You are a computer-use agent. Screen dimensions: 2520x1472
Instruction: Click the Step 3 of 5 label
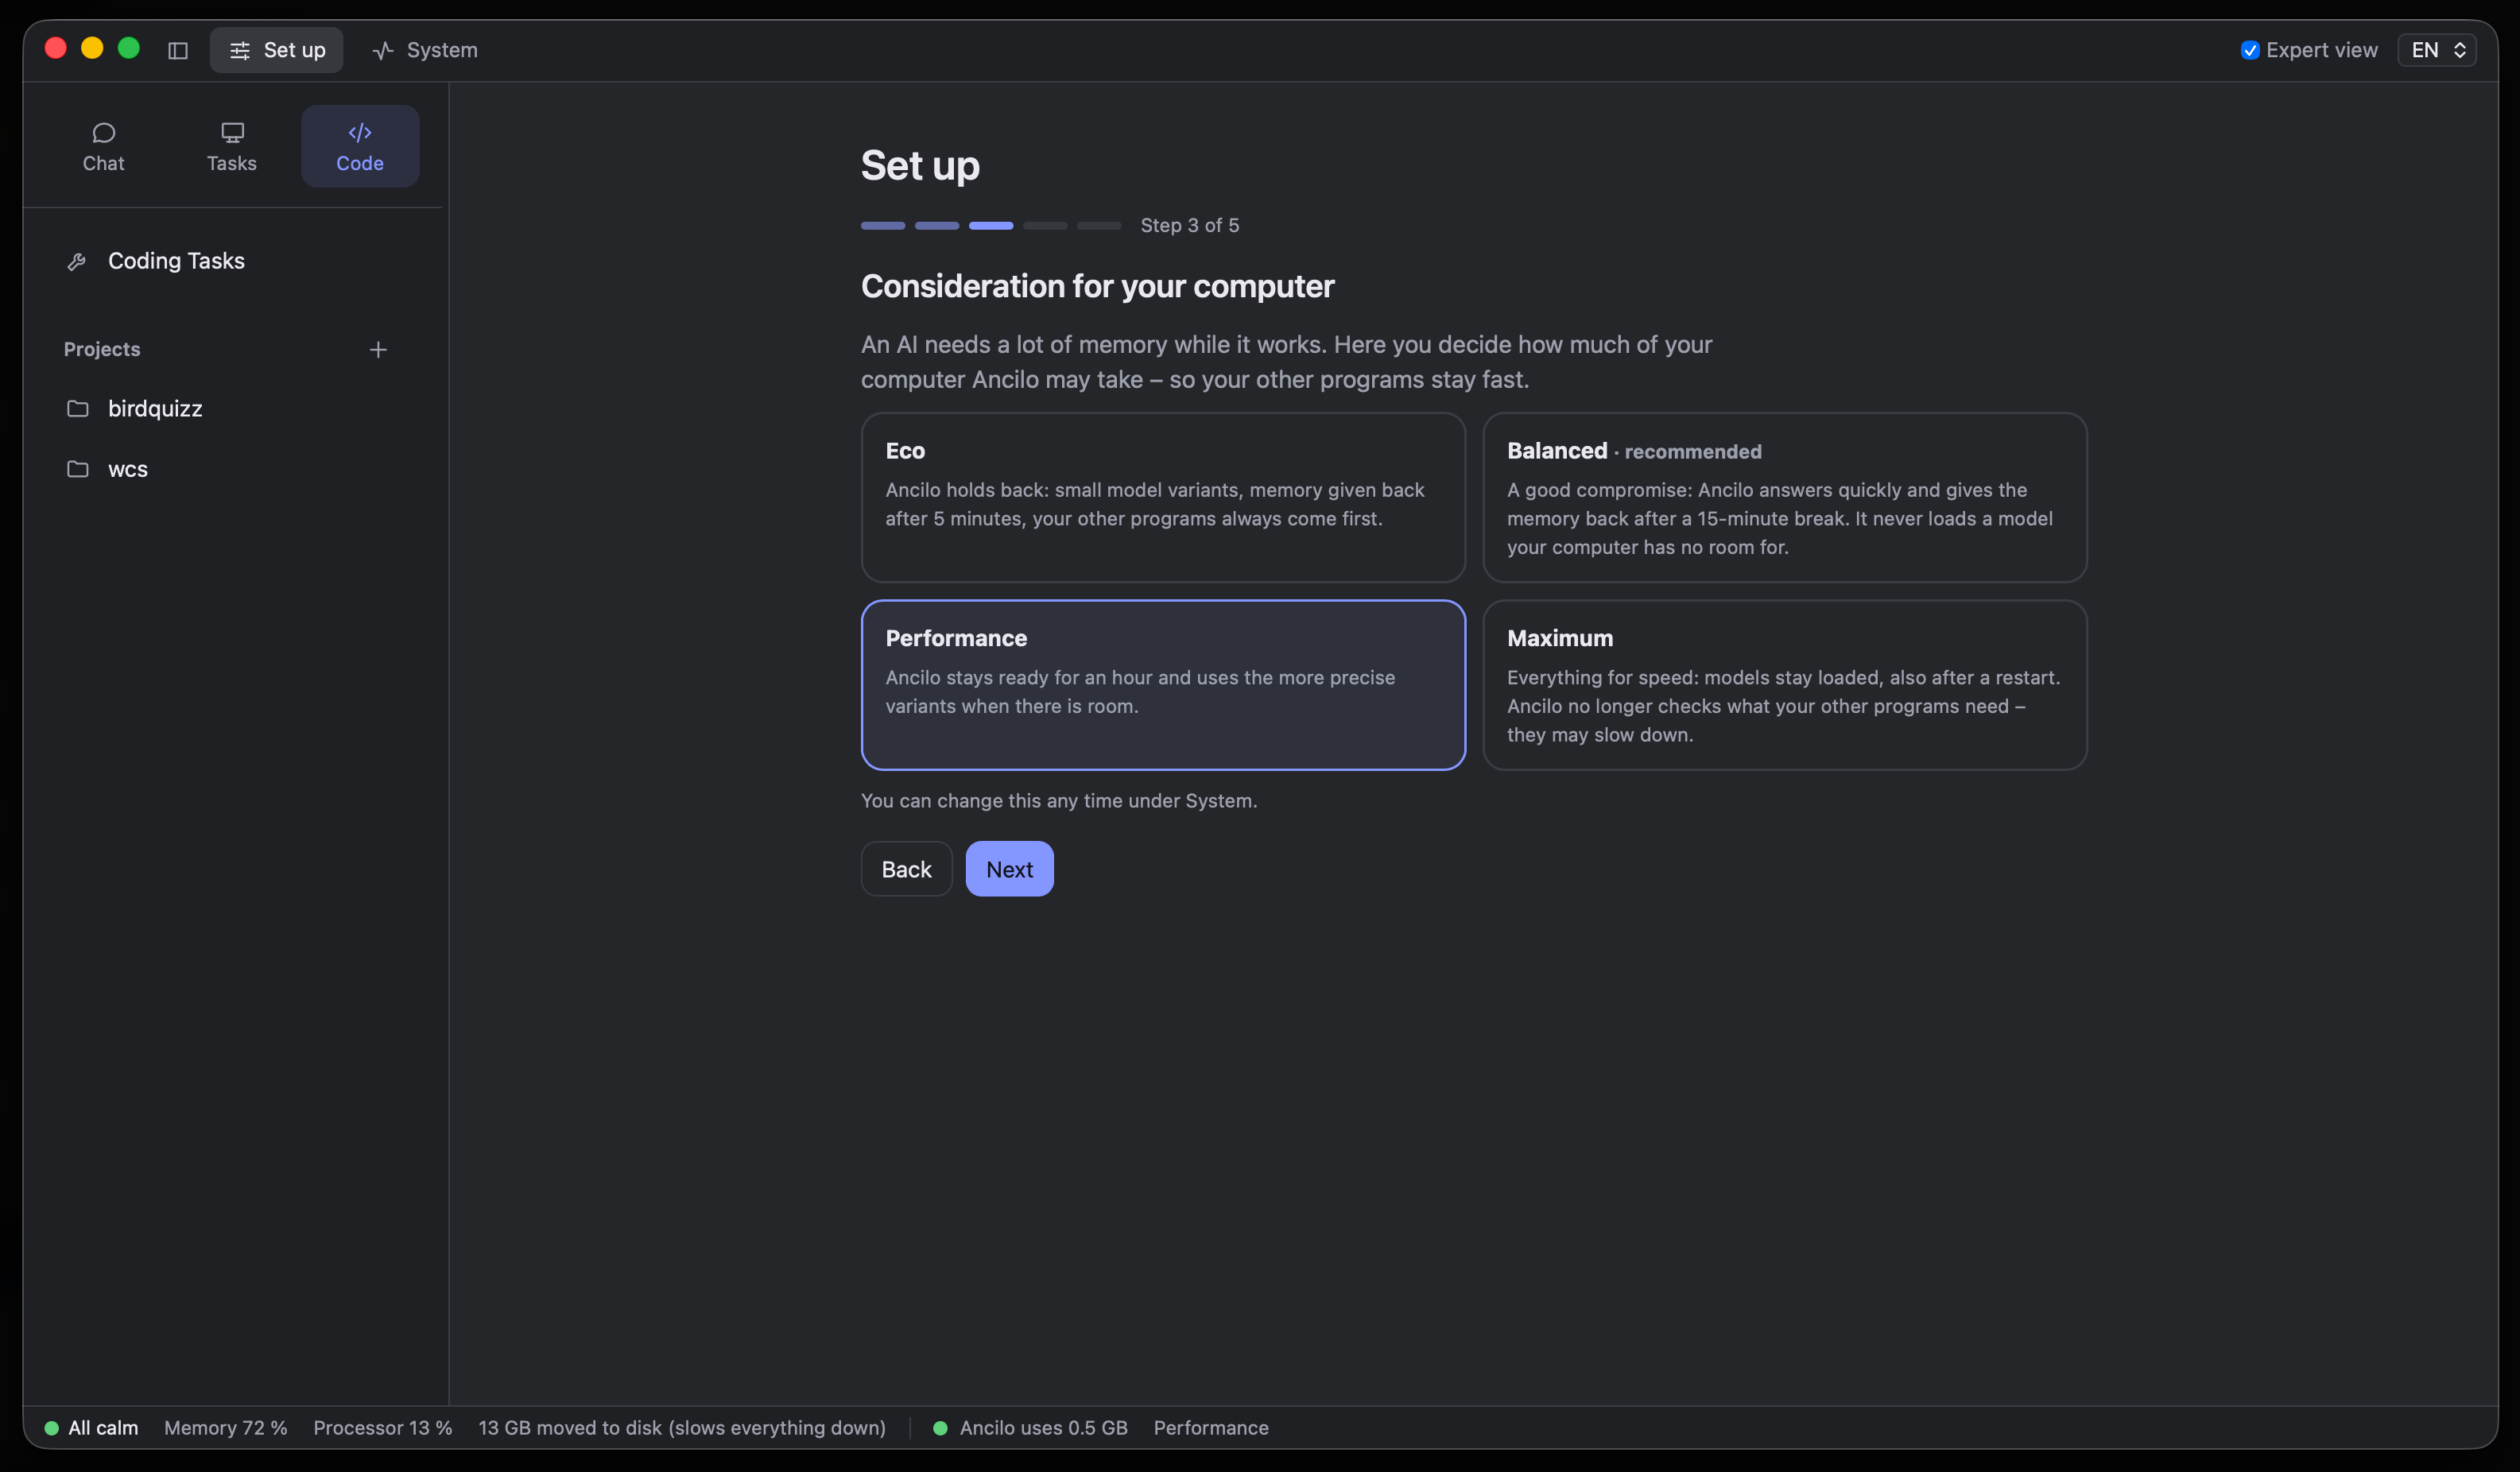click(x=1189, y=226)
